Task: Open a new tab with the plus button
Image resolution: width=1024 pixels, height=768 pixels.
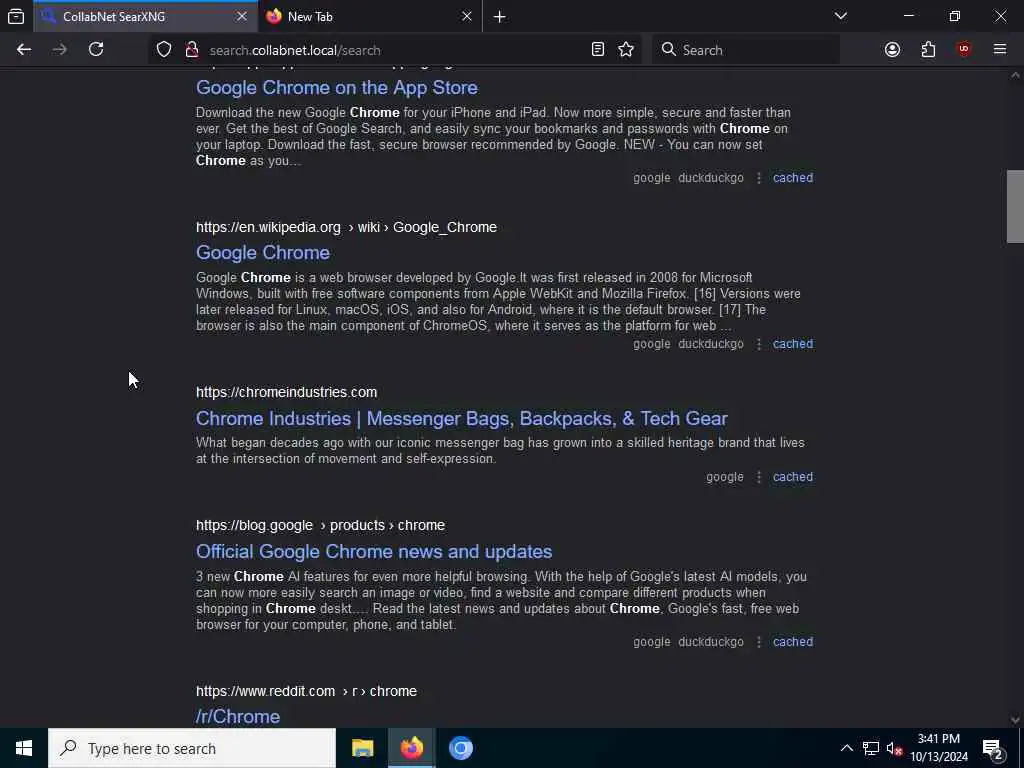Action: (x=500, y=17)
